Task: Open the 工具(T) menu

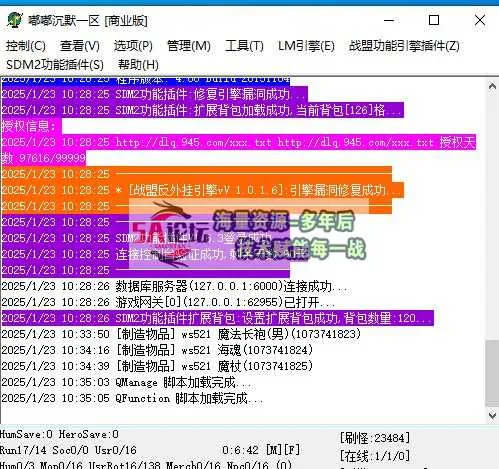Action: click(x=244, y=46)
